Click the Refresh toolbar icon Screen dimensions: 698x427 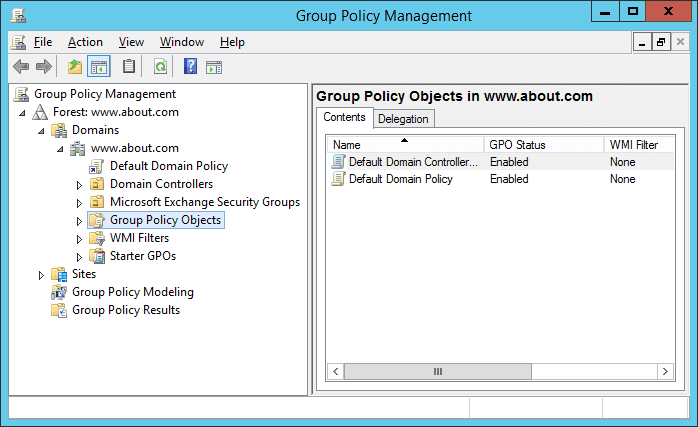click(x=160, y=67)
